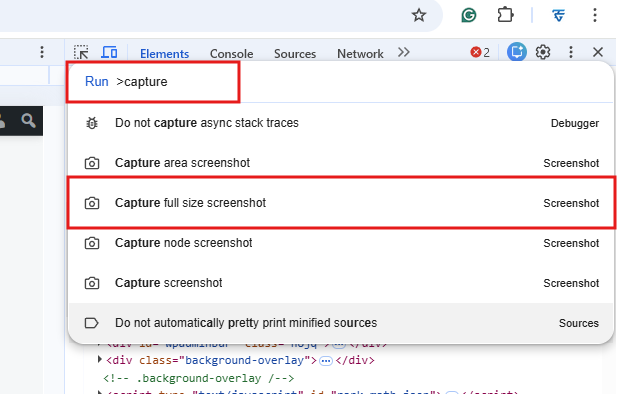Viewport: 617px width, 394px height.
Task: Select the .background-overlay comment line
Action: point(199,378)
